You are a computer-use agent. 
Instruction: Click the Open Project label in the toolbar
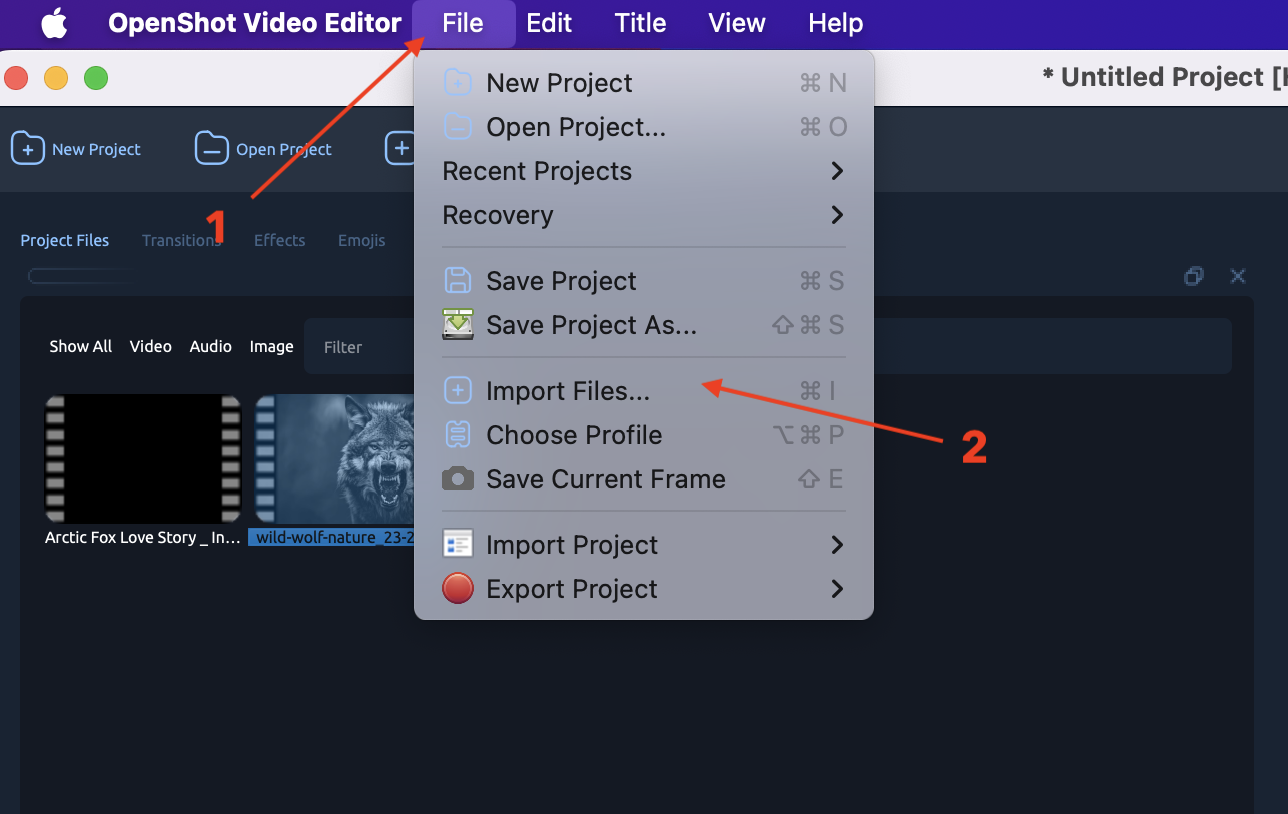click(x=284, y=149)
